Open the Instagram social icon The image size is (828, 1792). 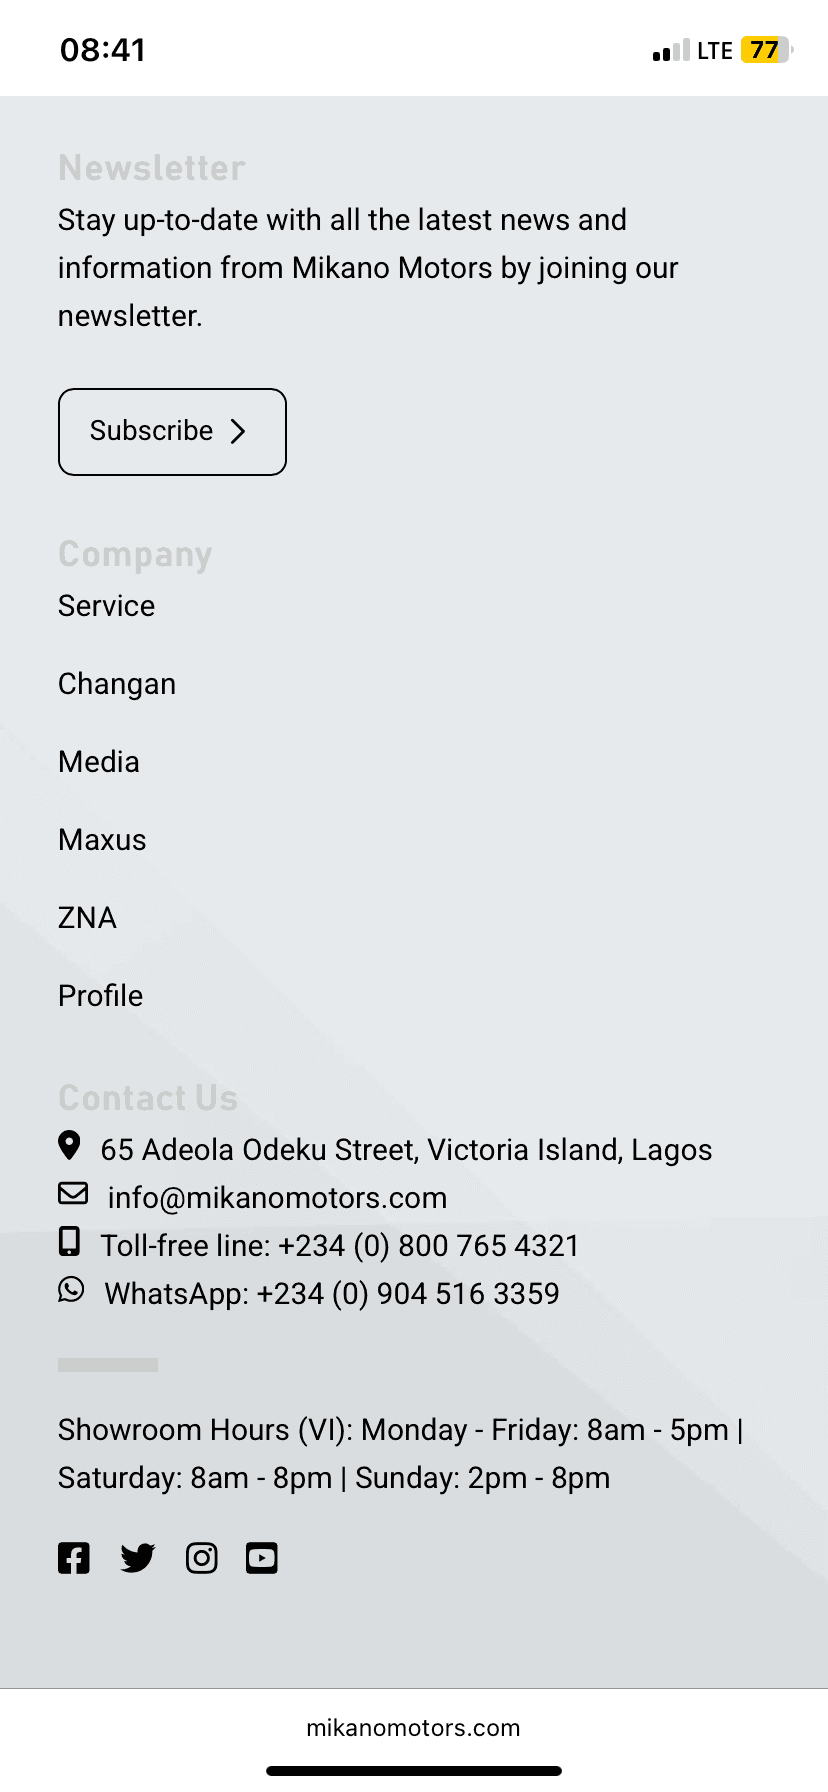[202, 1558]
